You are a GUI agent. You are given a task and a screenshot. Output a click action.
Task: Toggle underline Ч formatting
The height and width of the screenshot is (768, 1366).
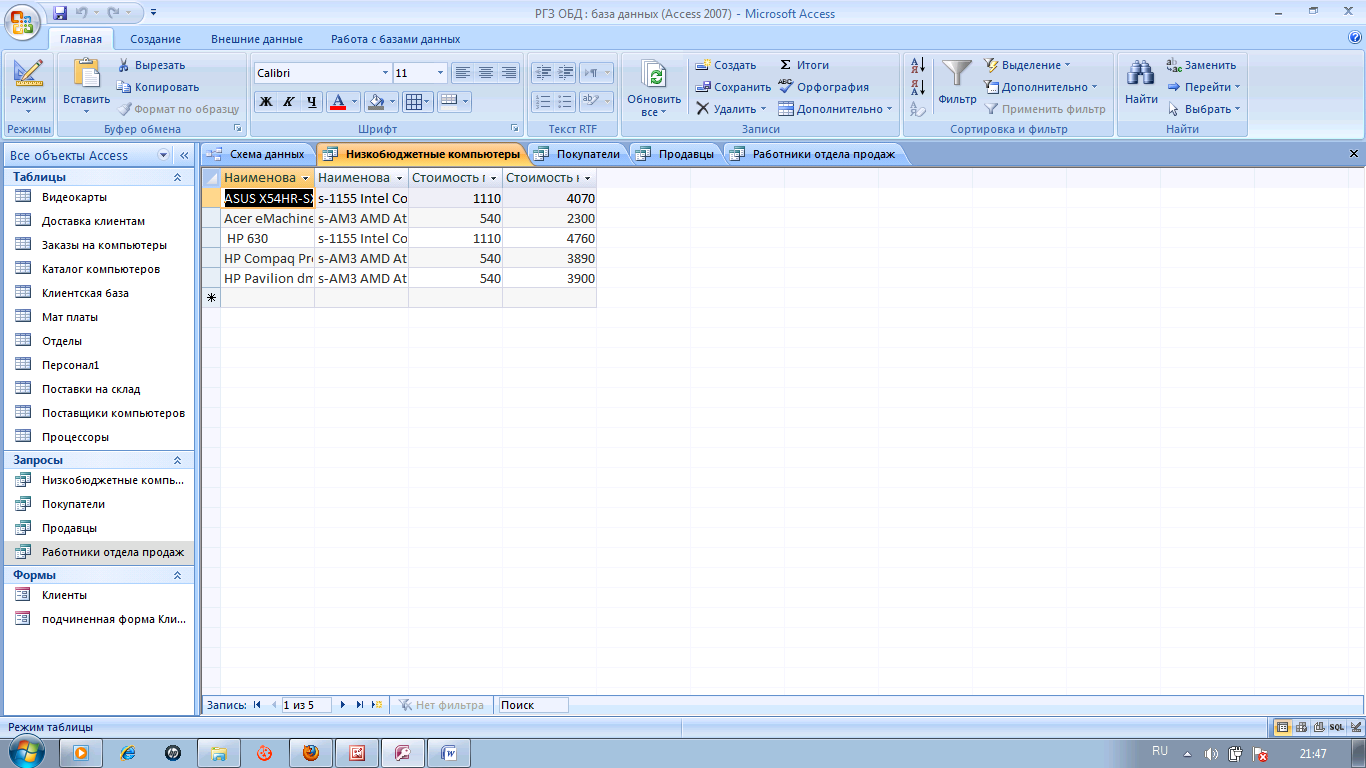[x=312, y=102]
